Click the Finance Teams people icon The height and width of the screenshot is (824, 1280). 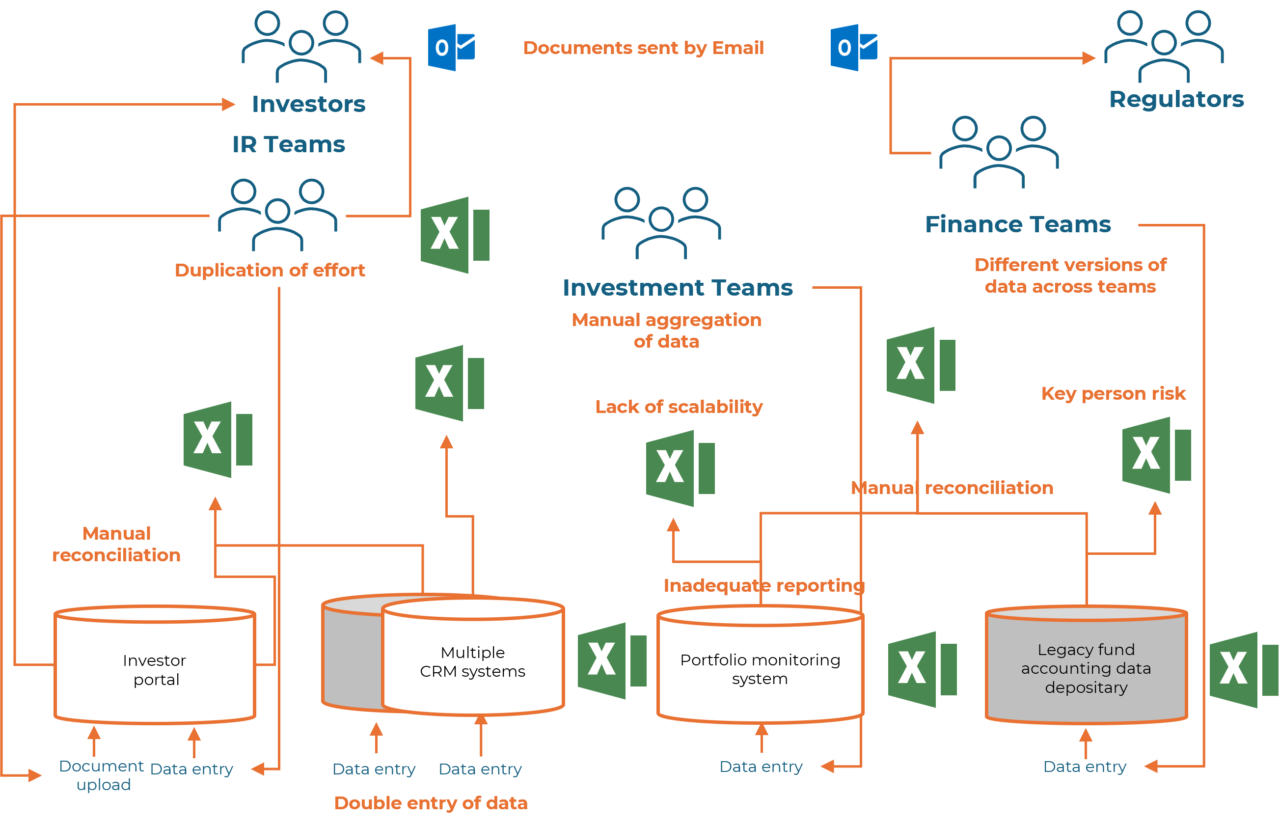(x=998, y=152)
